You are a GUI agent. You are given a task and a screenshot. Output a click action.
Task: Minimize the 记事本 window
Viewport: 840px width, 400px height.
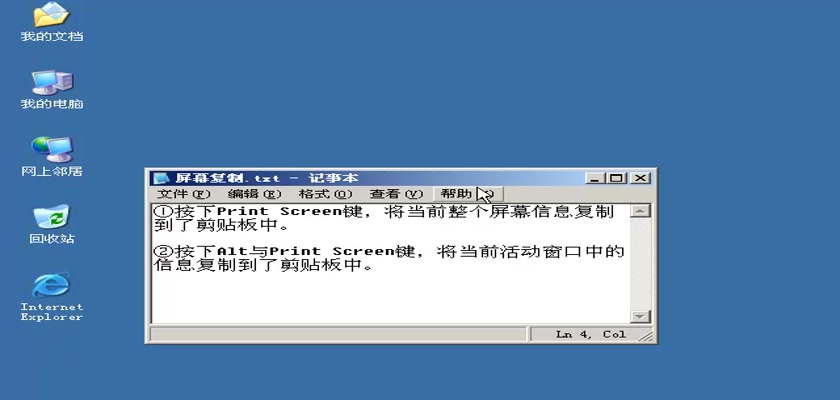[x=595, y=178]
